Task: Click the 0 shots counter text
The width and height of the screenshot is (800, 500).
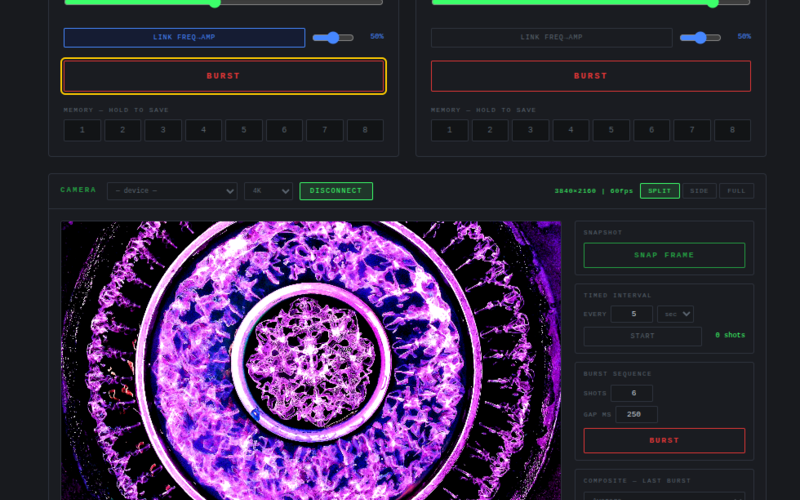Action: pos(730,335)
